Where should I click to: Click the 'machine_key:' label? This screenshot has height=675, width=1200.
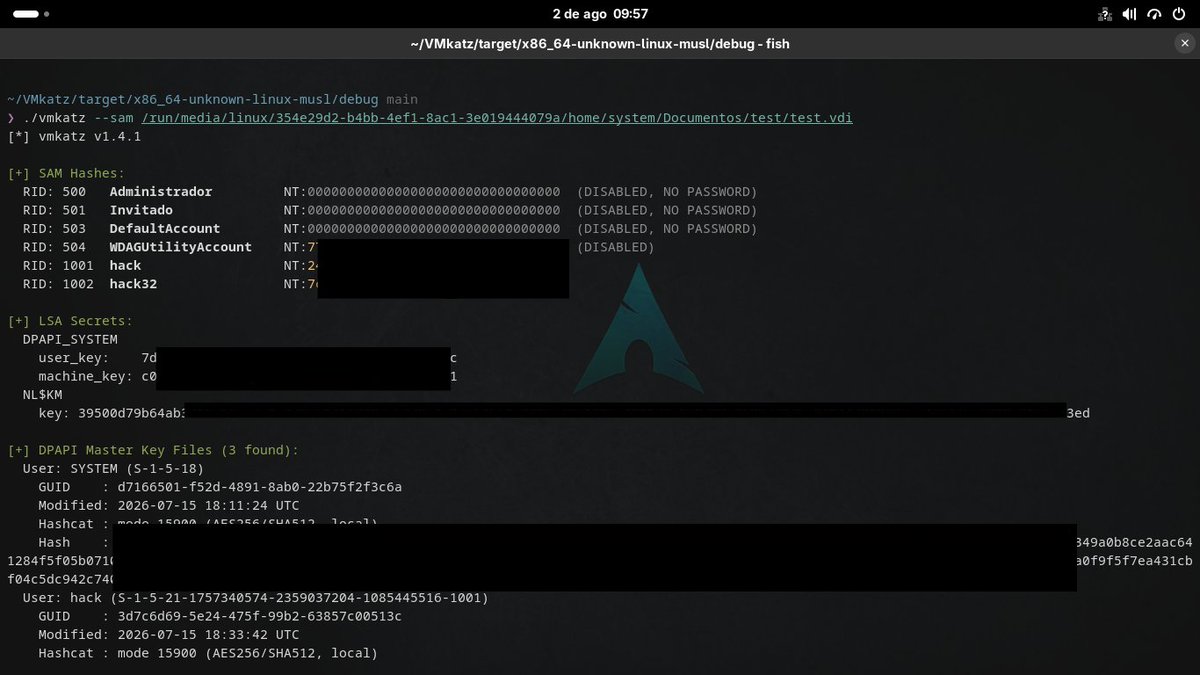tap(86, 376)
